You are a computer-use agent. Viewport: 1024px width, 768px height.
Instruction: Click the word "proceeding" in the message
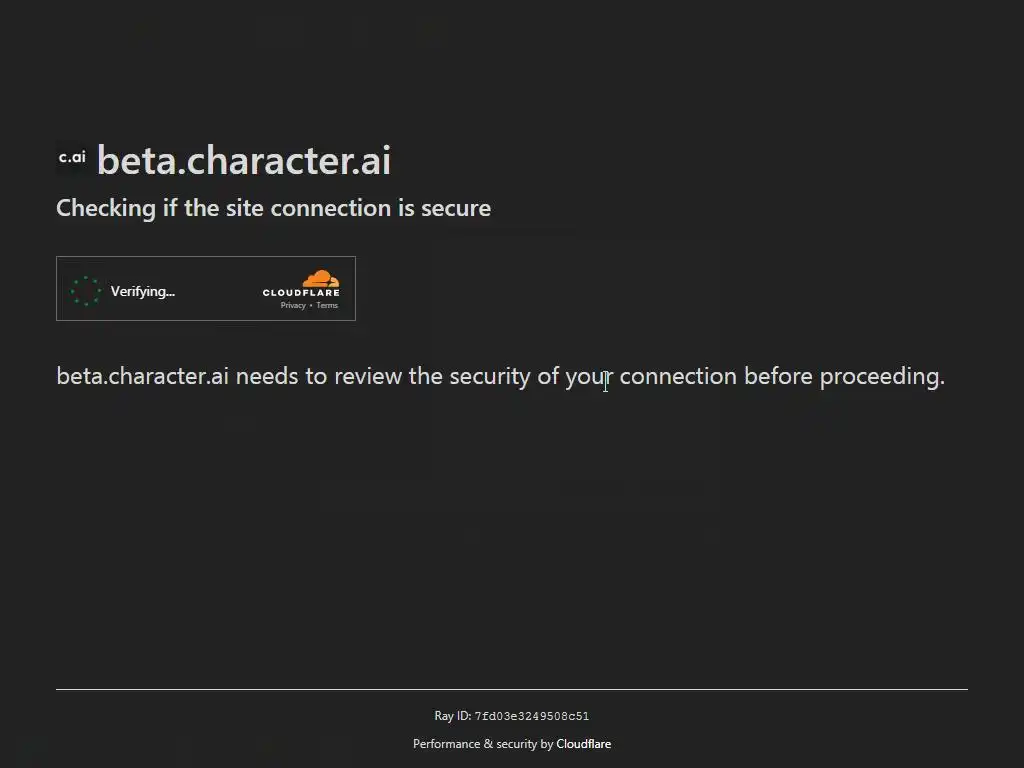coord(880,377)
